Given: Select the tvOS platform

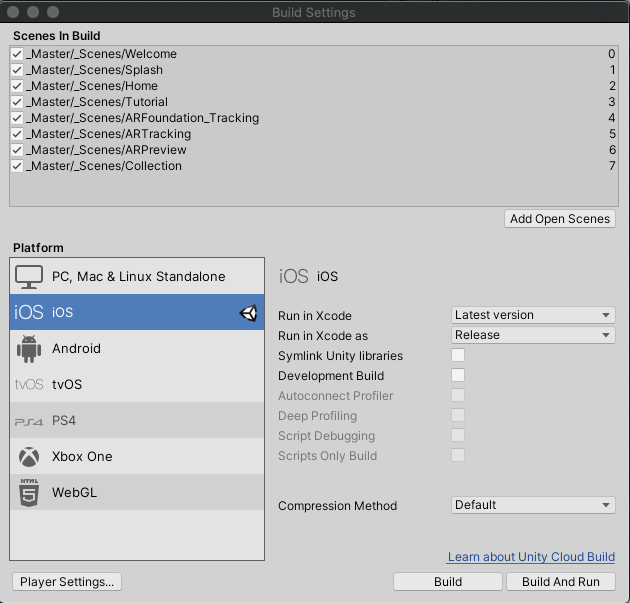Looking at the screenshot, I should (137, 384).
